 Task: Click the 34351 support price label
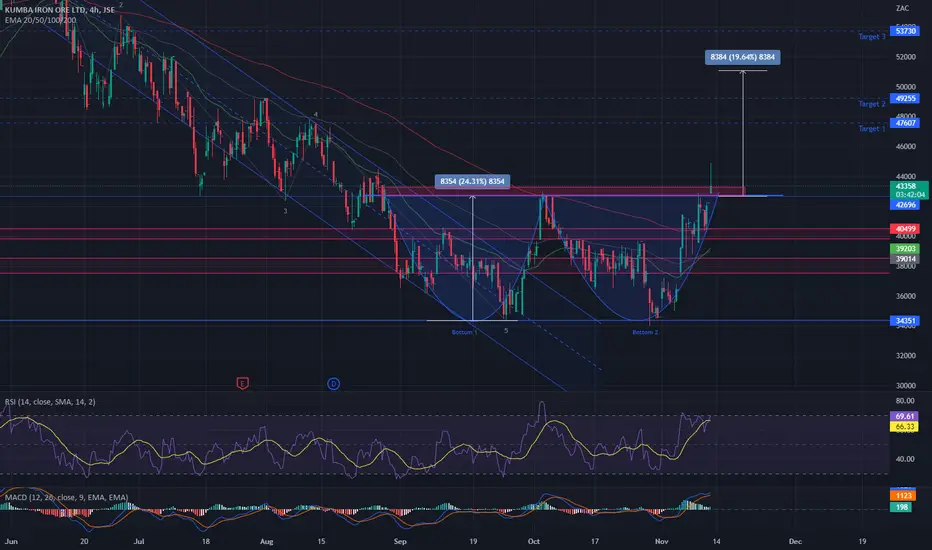tap(905, 321)
